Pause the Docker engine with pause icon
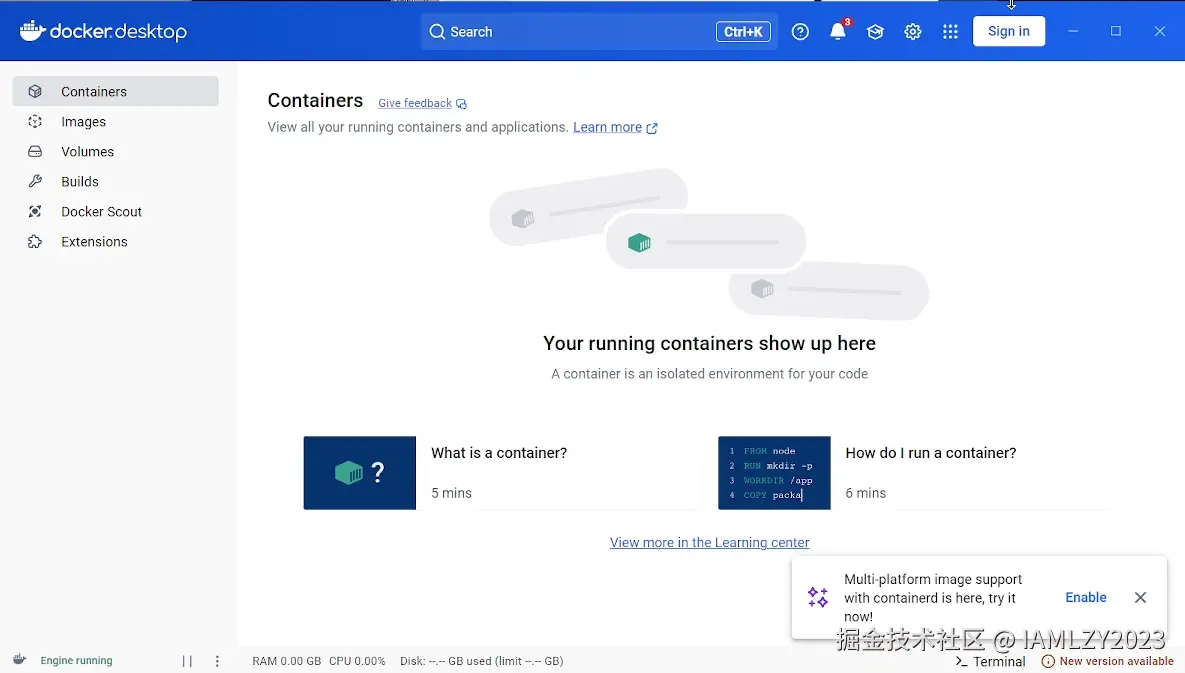The height and width of the screenshot is (673, 1185). point(187,661)
